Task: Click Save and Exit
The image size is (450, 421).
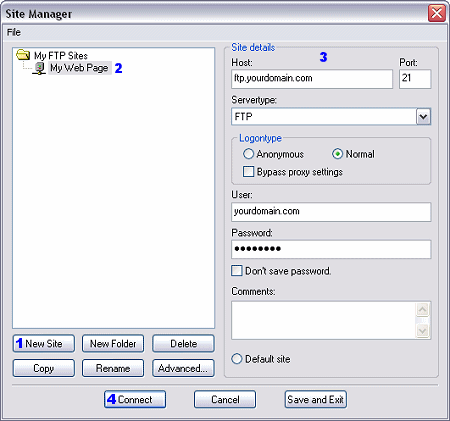Action: (x=315, y=399)
